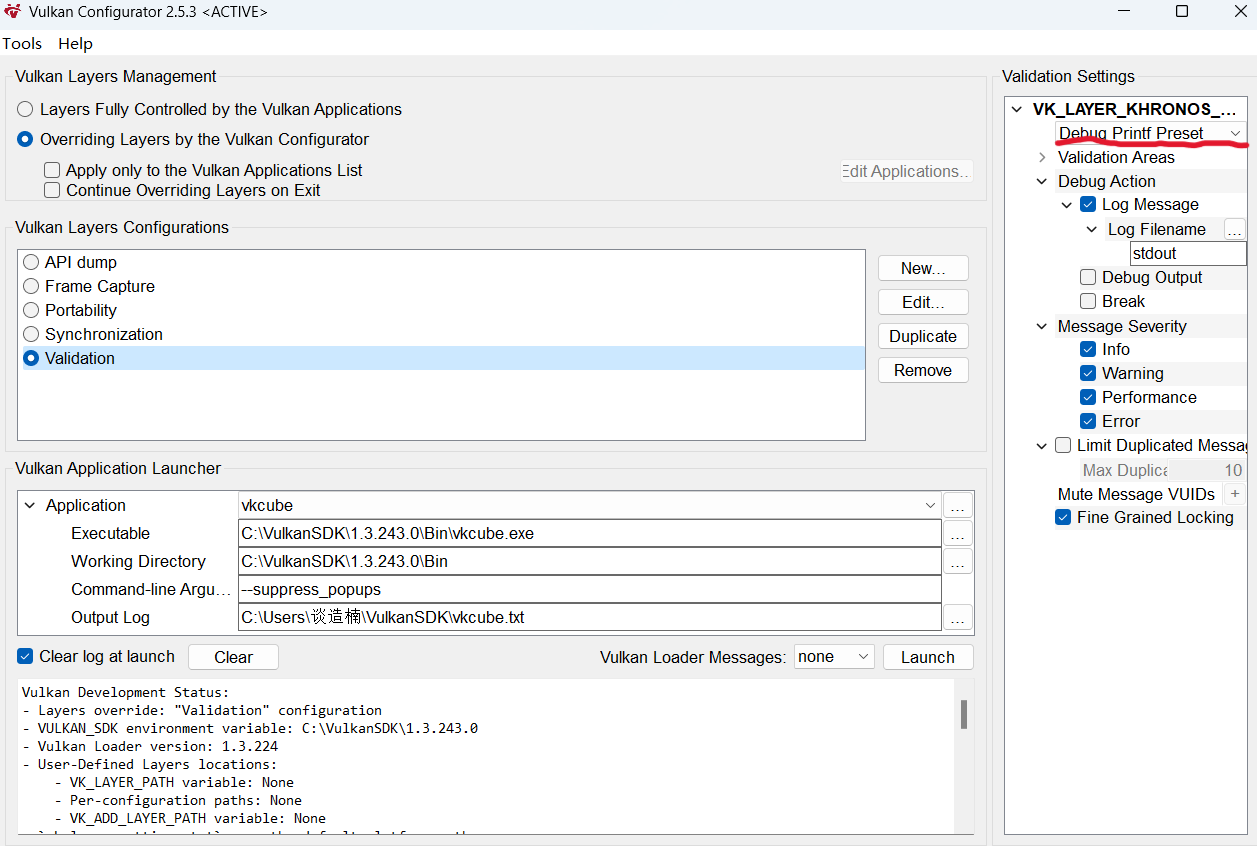The height and width of the screenshot is (846, 1257).
Task: Select the Frame Capture configuration
Action: (31, 286)
